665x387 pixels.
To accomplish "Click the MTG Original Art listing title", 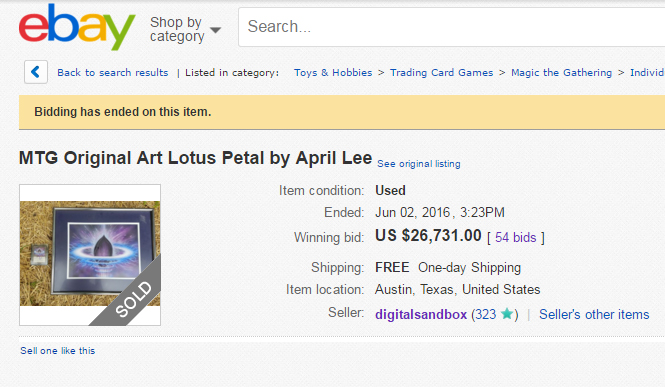I will (196, 158).
